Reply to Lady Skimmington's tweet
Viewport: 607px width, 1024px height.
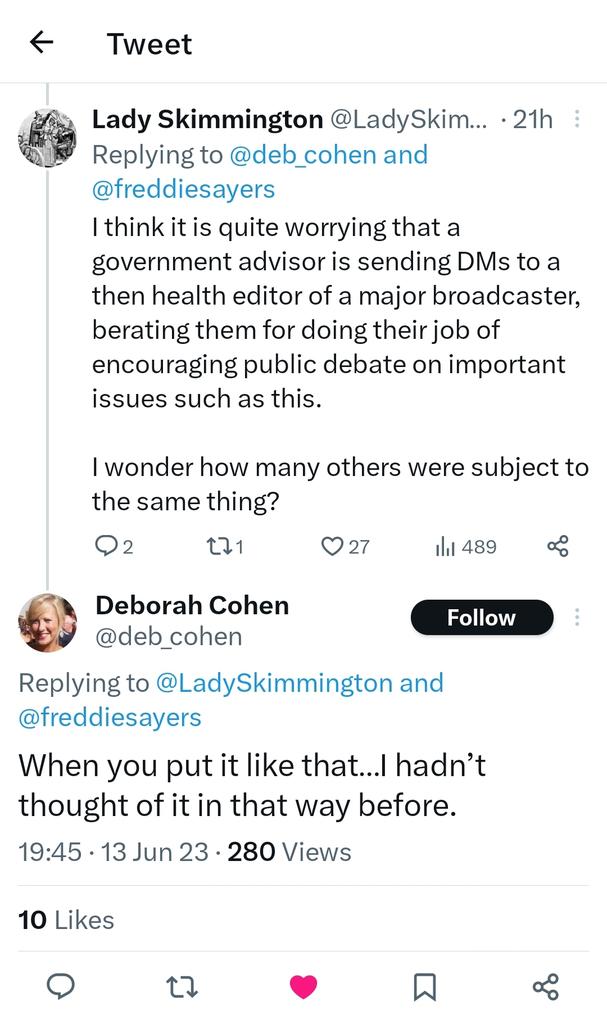(x=106, y=546)
